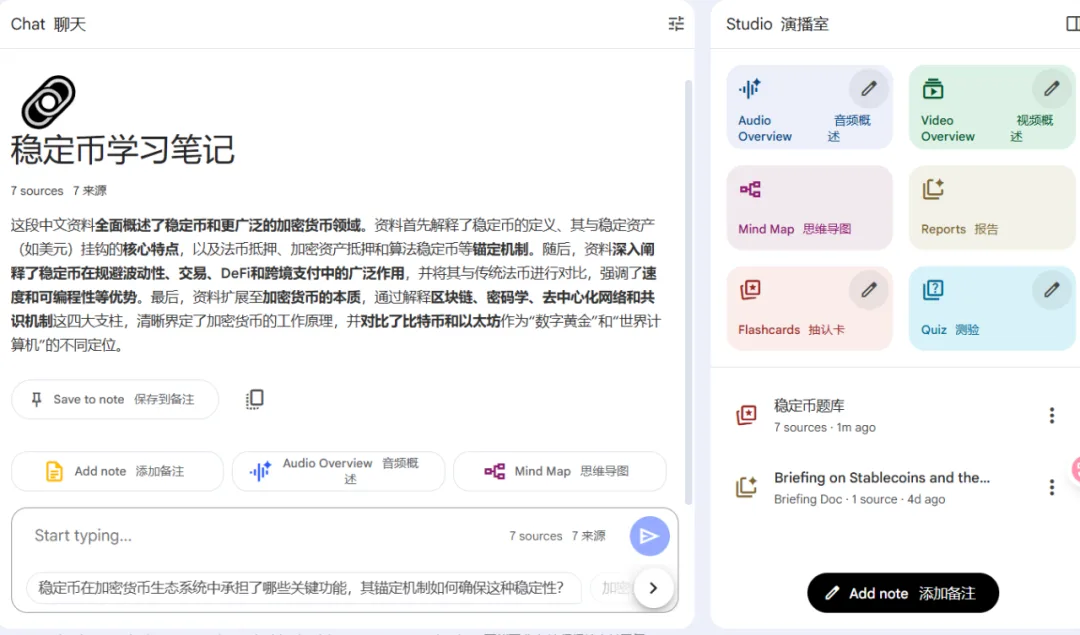Click the Studio 演播室 panel header
The width and height of the screenshot is (1080, 635).
(x=777, y=24)
